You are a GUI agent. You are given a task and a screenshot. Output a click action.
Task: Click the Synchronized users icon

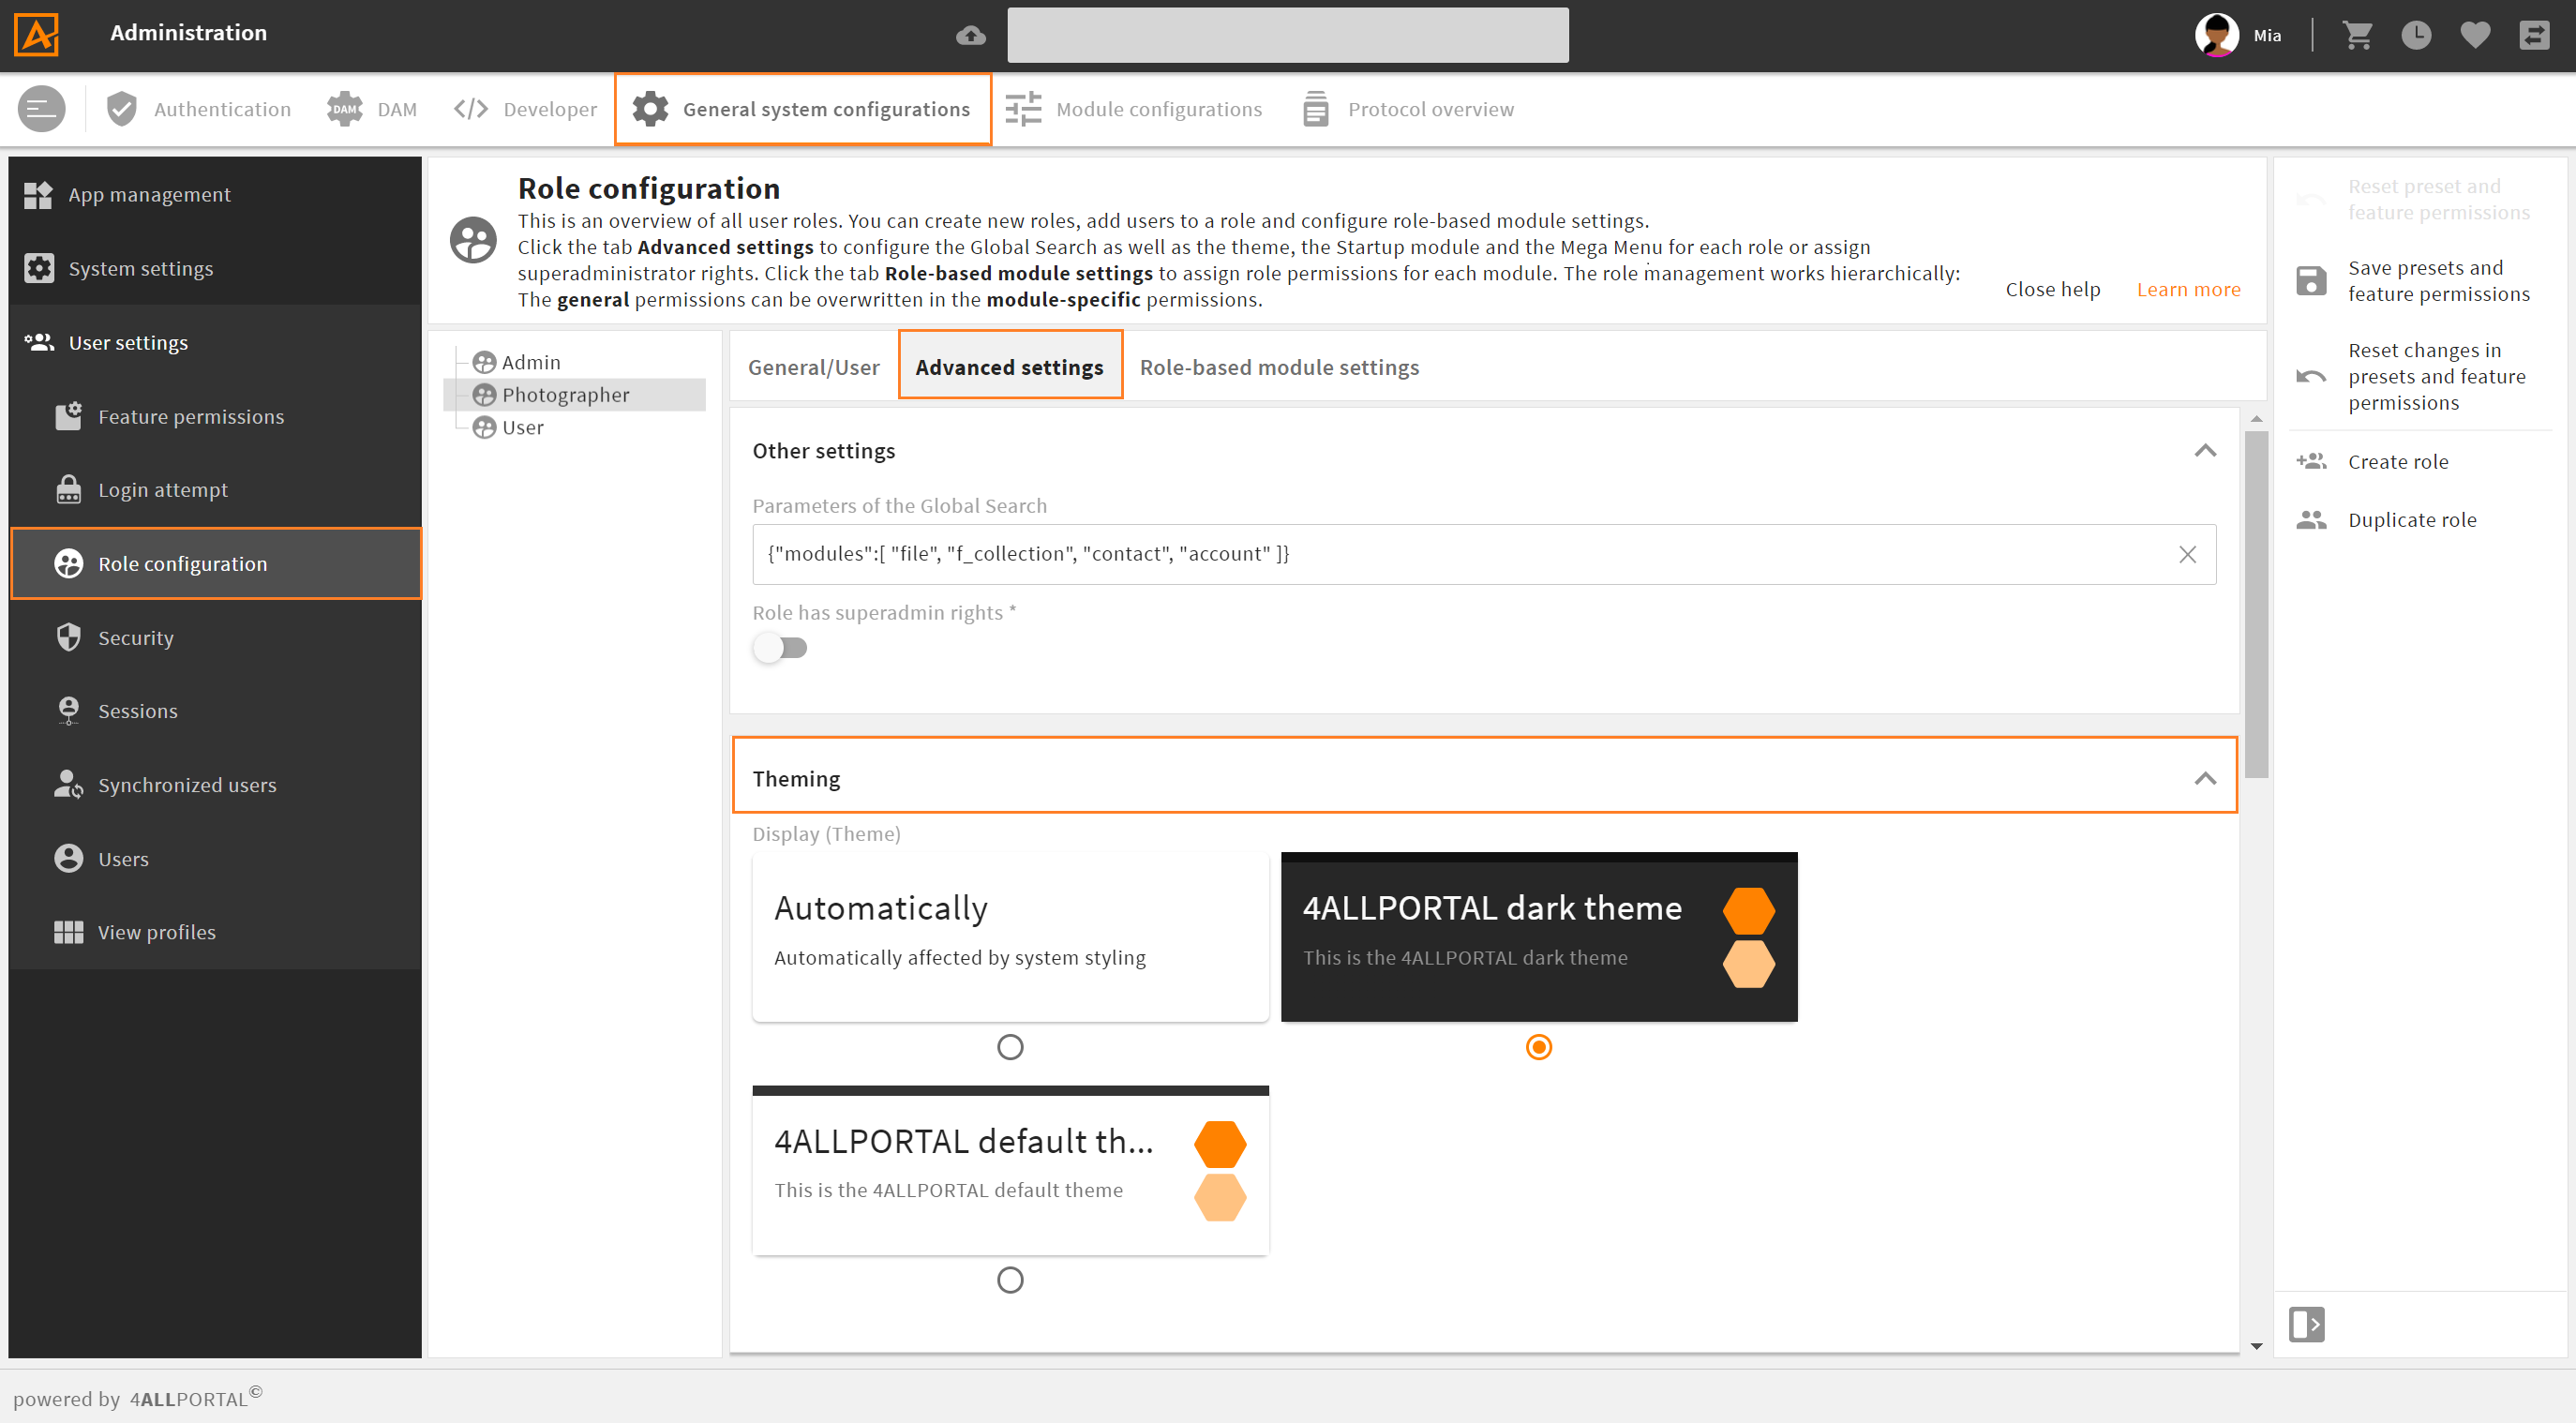tap(68, 785)
